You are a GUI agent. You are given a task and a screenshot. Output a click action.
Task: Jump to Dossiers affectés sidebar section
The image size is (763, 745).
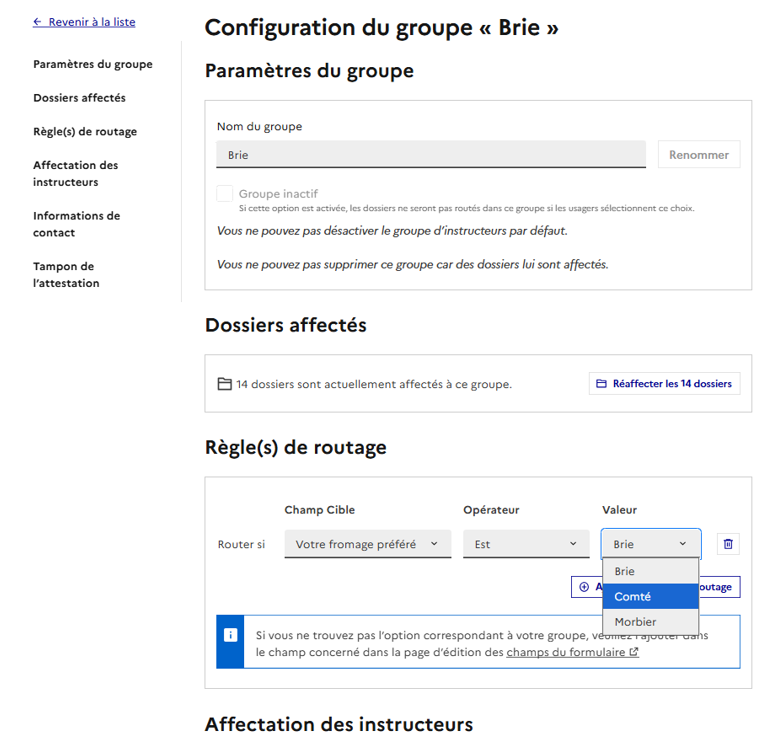(79, 98)
